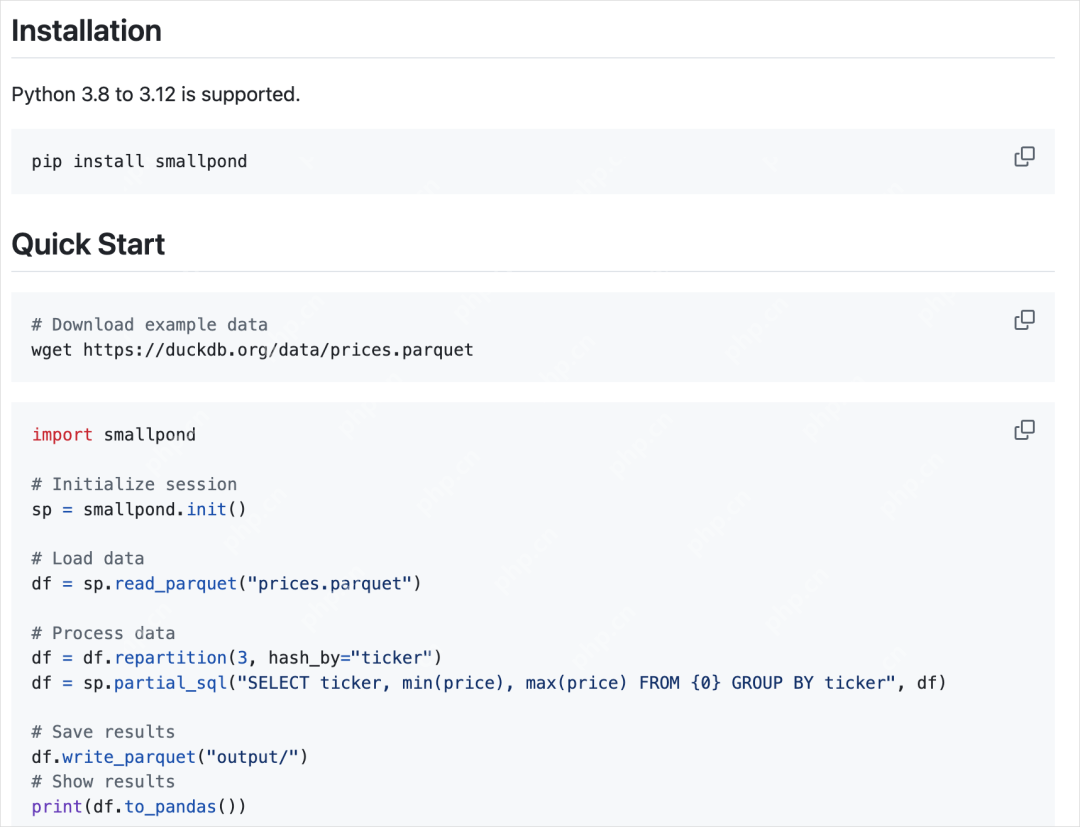
Task: Click the '# Process data' comment
Action: (103, 633)
